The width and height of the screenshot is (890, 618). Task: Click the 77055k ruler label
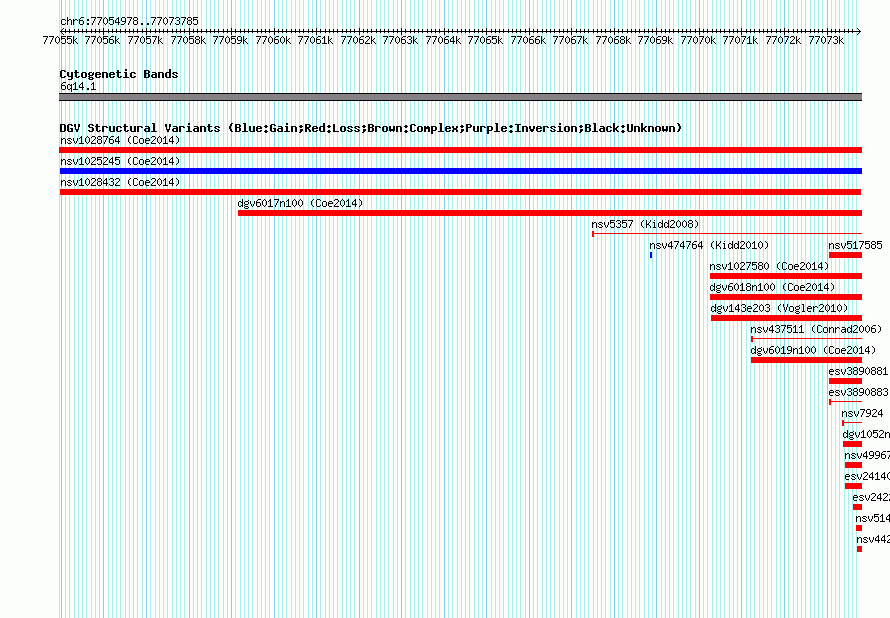[60, 41]
